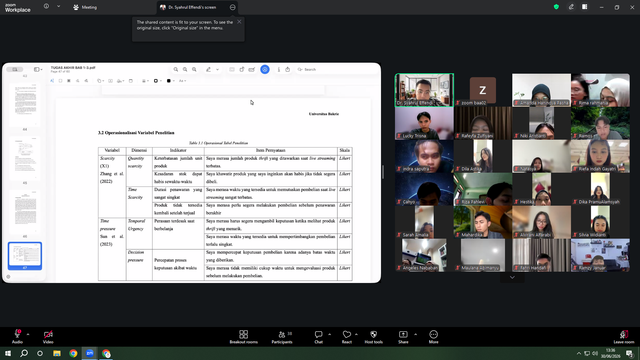
Task: Select Lucky Trisna's video tile
Action: 424,123
